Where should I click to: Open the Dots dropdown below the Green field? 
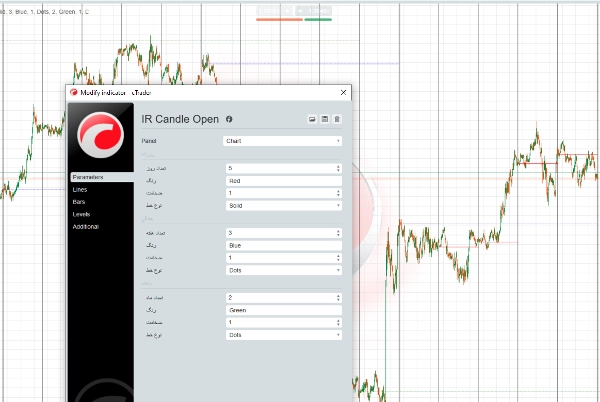coord(284,335)
